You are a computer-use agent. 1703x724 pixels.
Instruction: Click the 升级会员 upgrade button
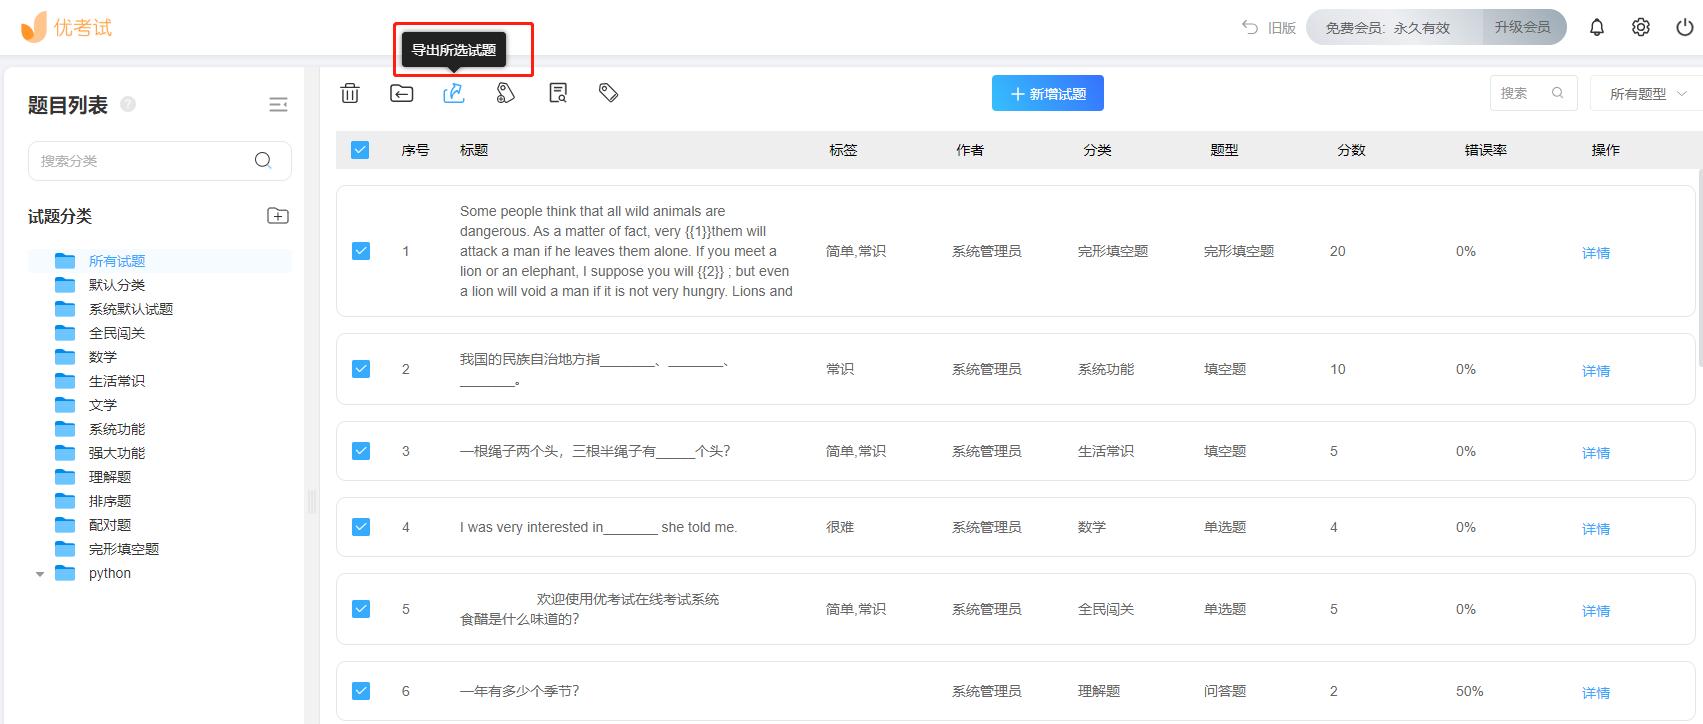tap(1522, 28)
